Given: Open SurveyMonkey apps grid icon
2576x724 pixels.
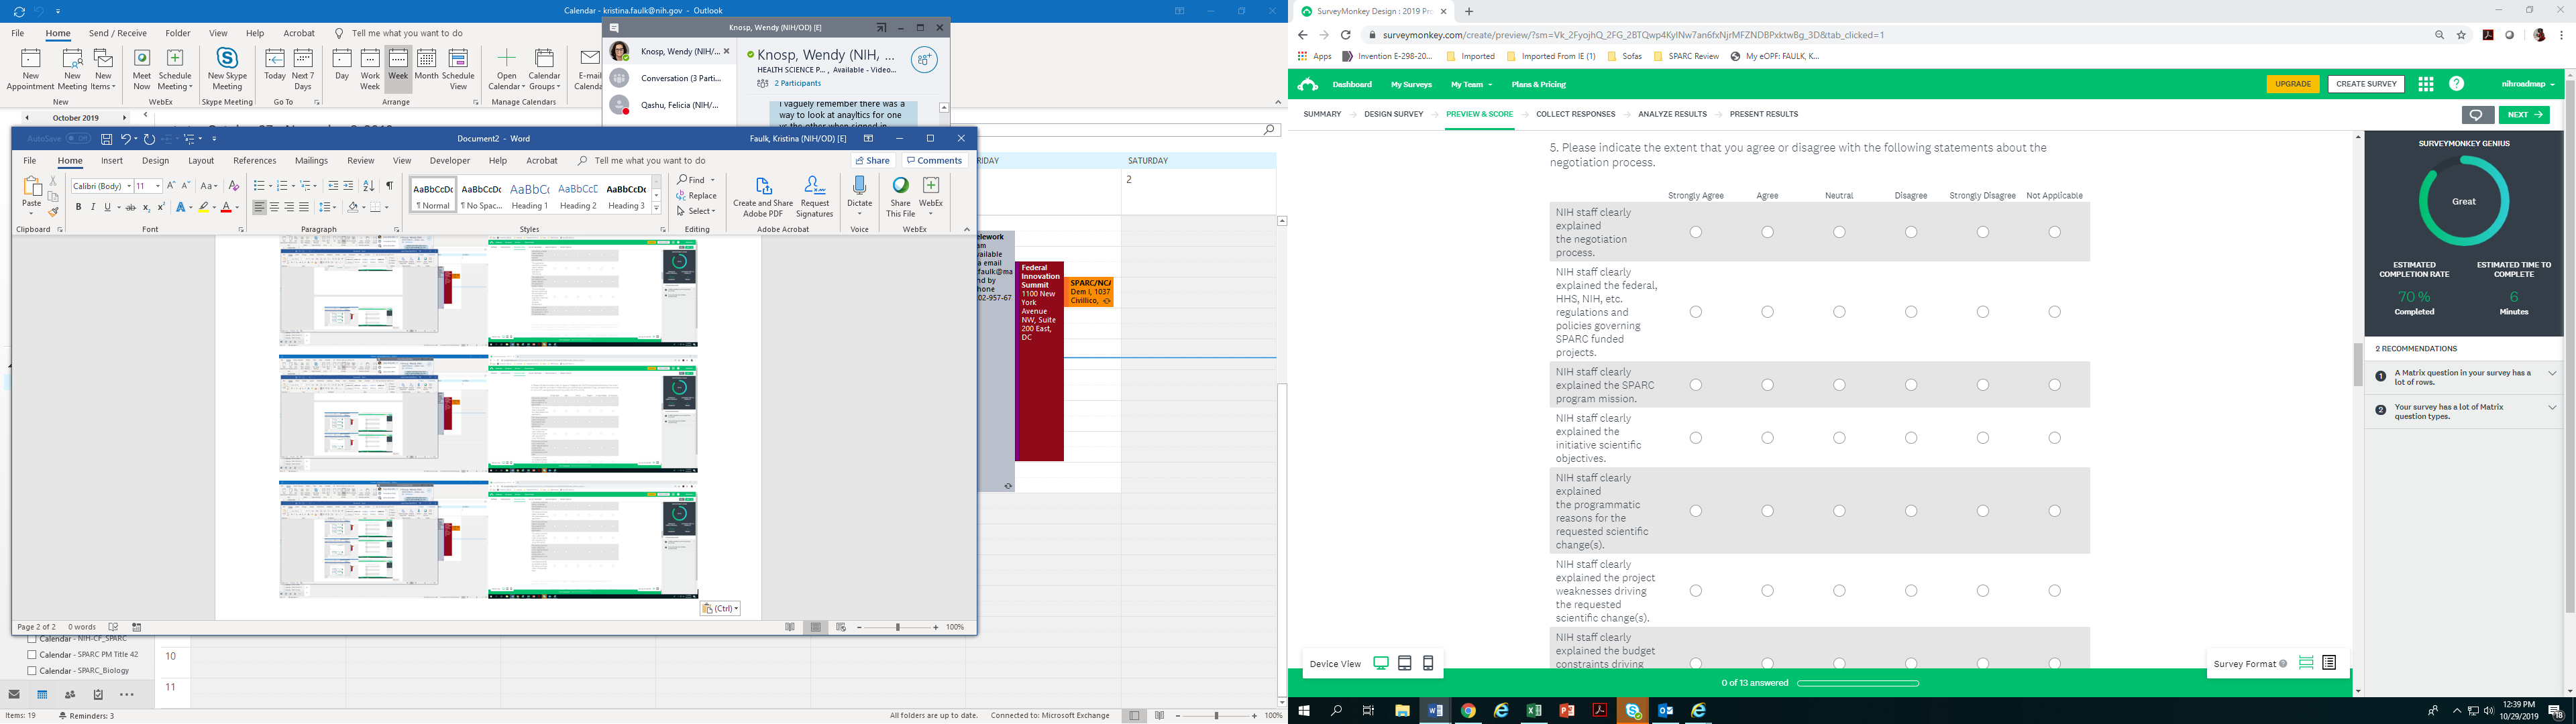Looking at the screenshot, I should click(2425, 84).
